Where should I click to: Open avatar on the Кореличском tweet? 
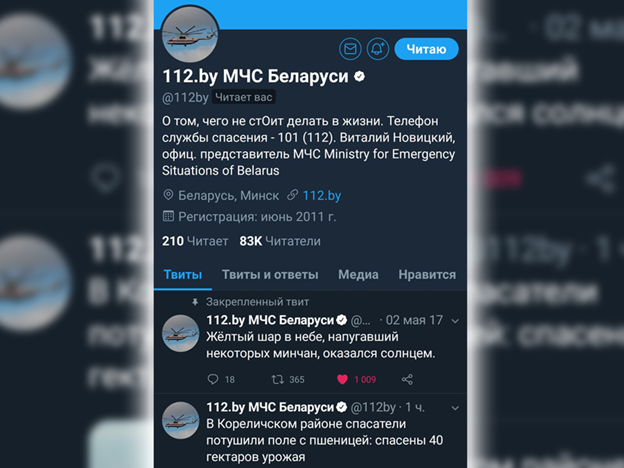tap(181, 420)
